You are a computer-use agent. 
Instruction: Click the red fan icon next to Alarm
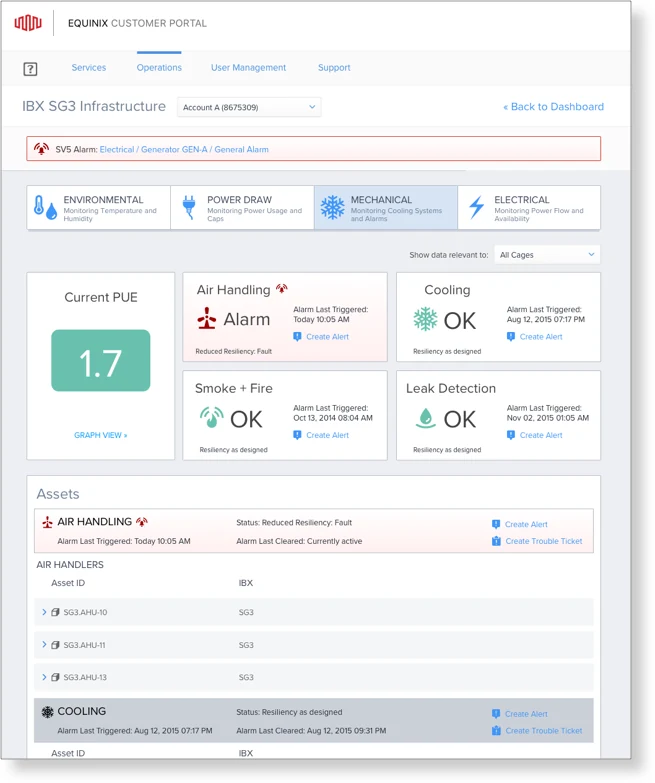(x=207, y=319)
